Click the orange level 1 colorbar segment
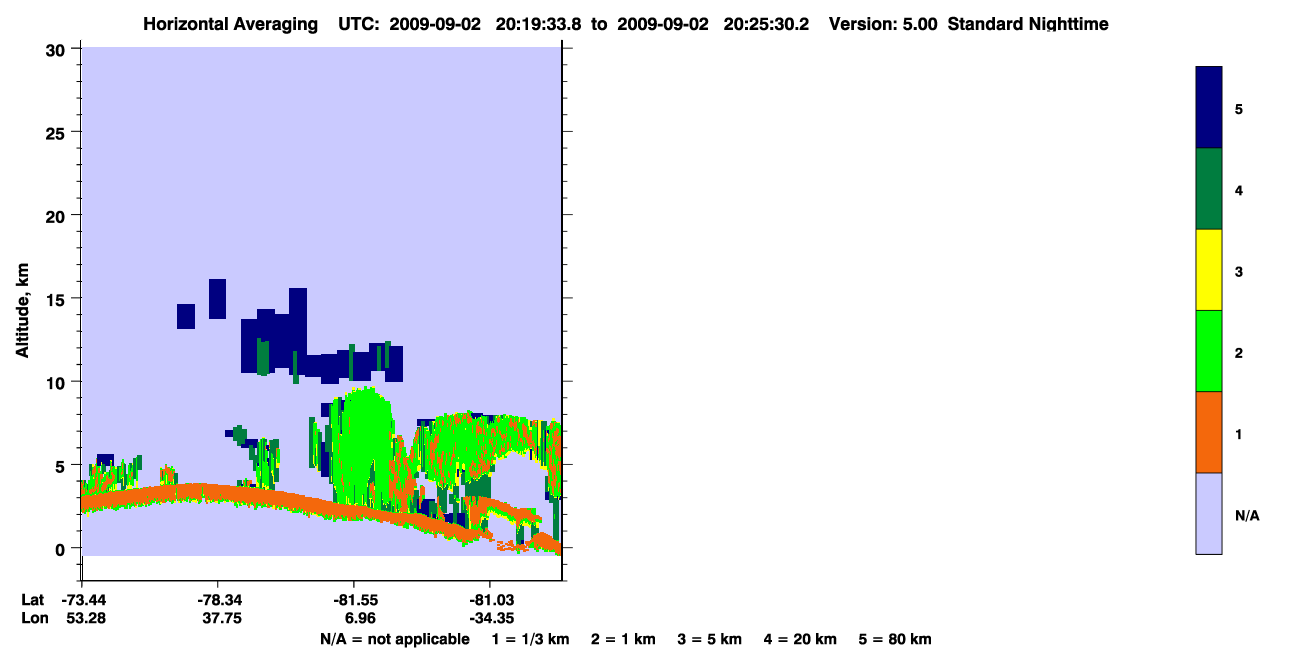 (x=1209, y=432)
